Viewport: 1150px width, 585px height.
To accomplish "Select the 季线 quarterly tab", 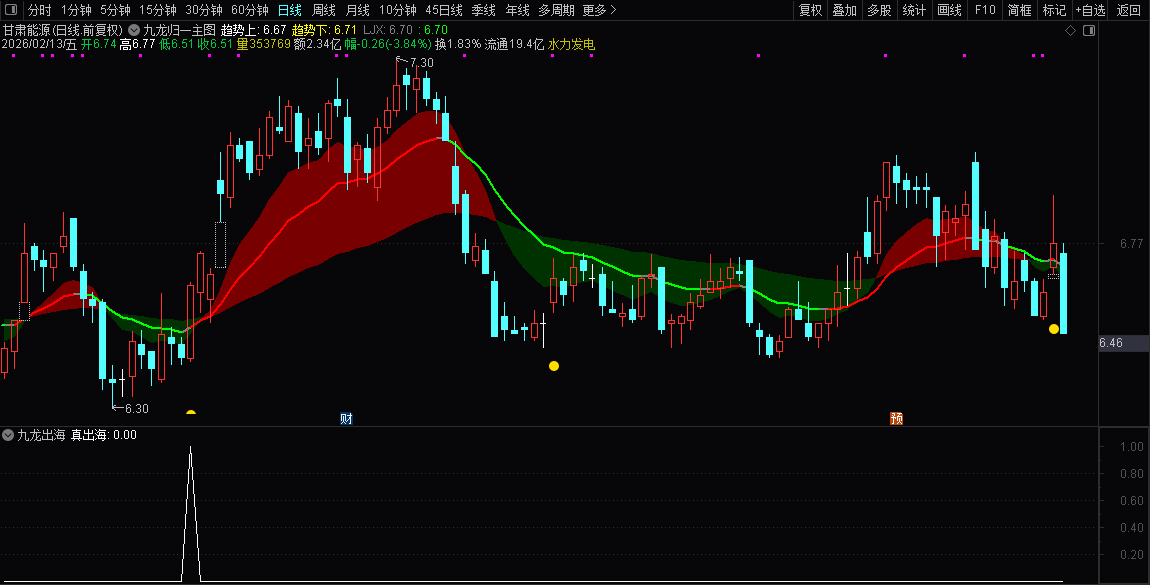I will coord(483,10).
